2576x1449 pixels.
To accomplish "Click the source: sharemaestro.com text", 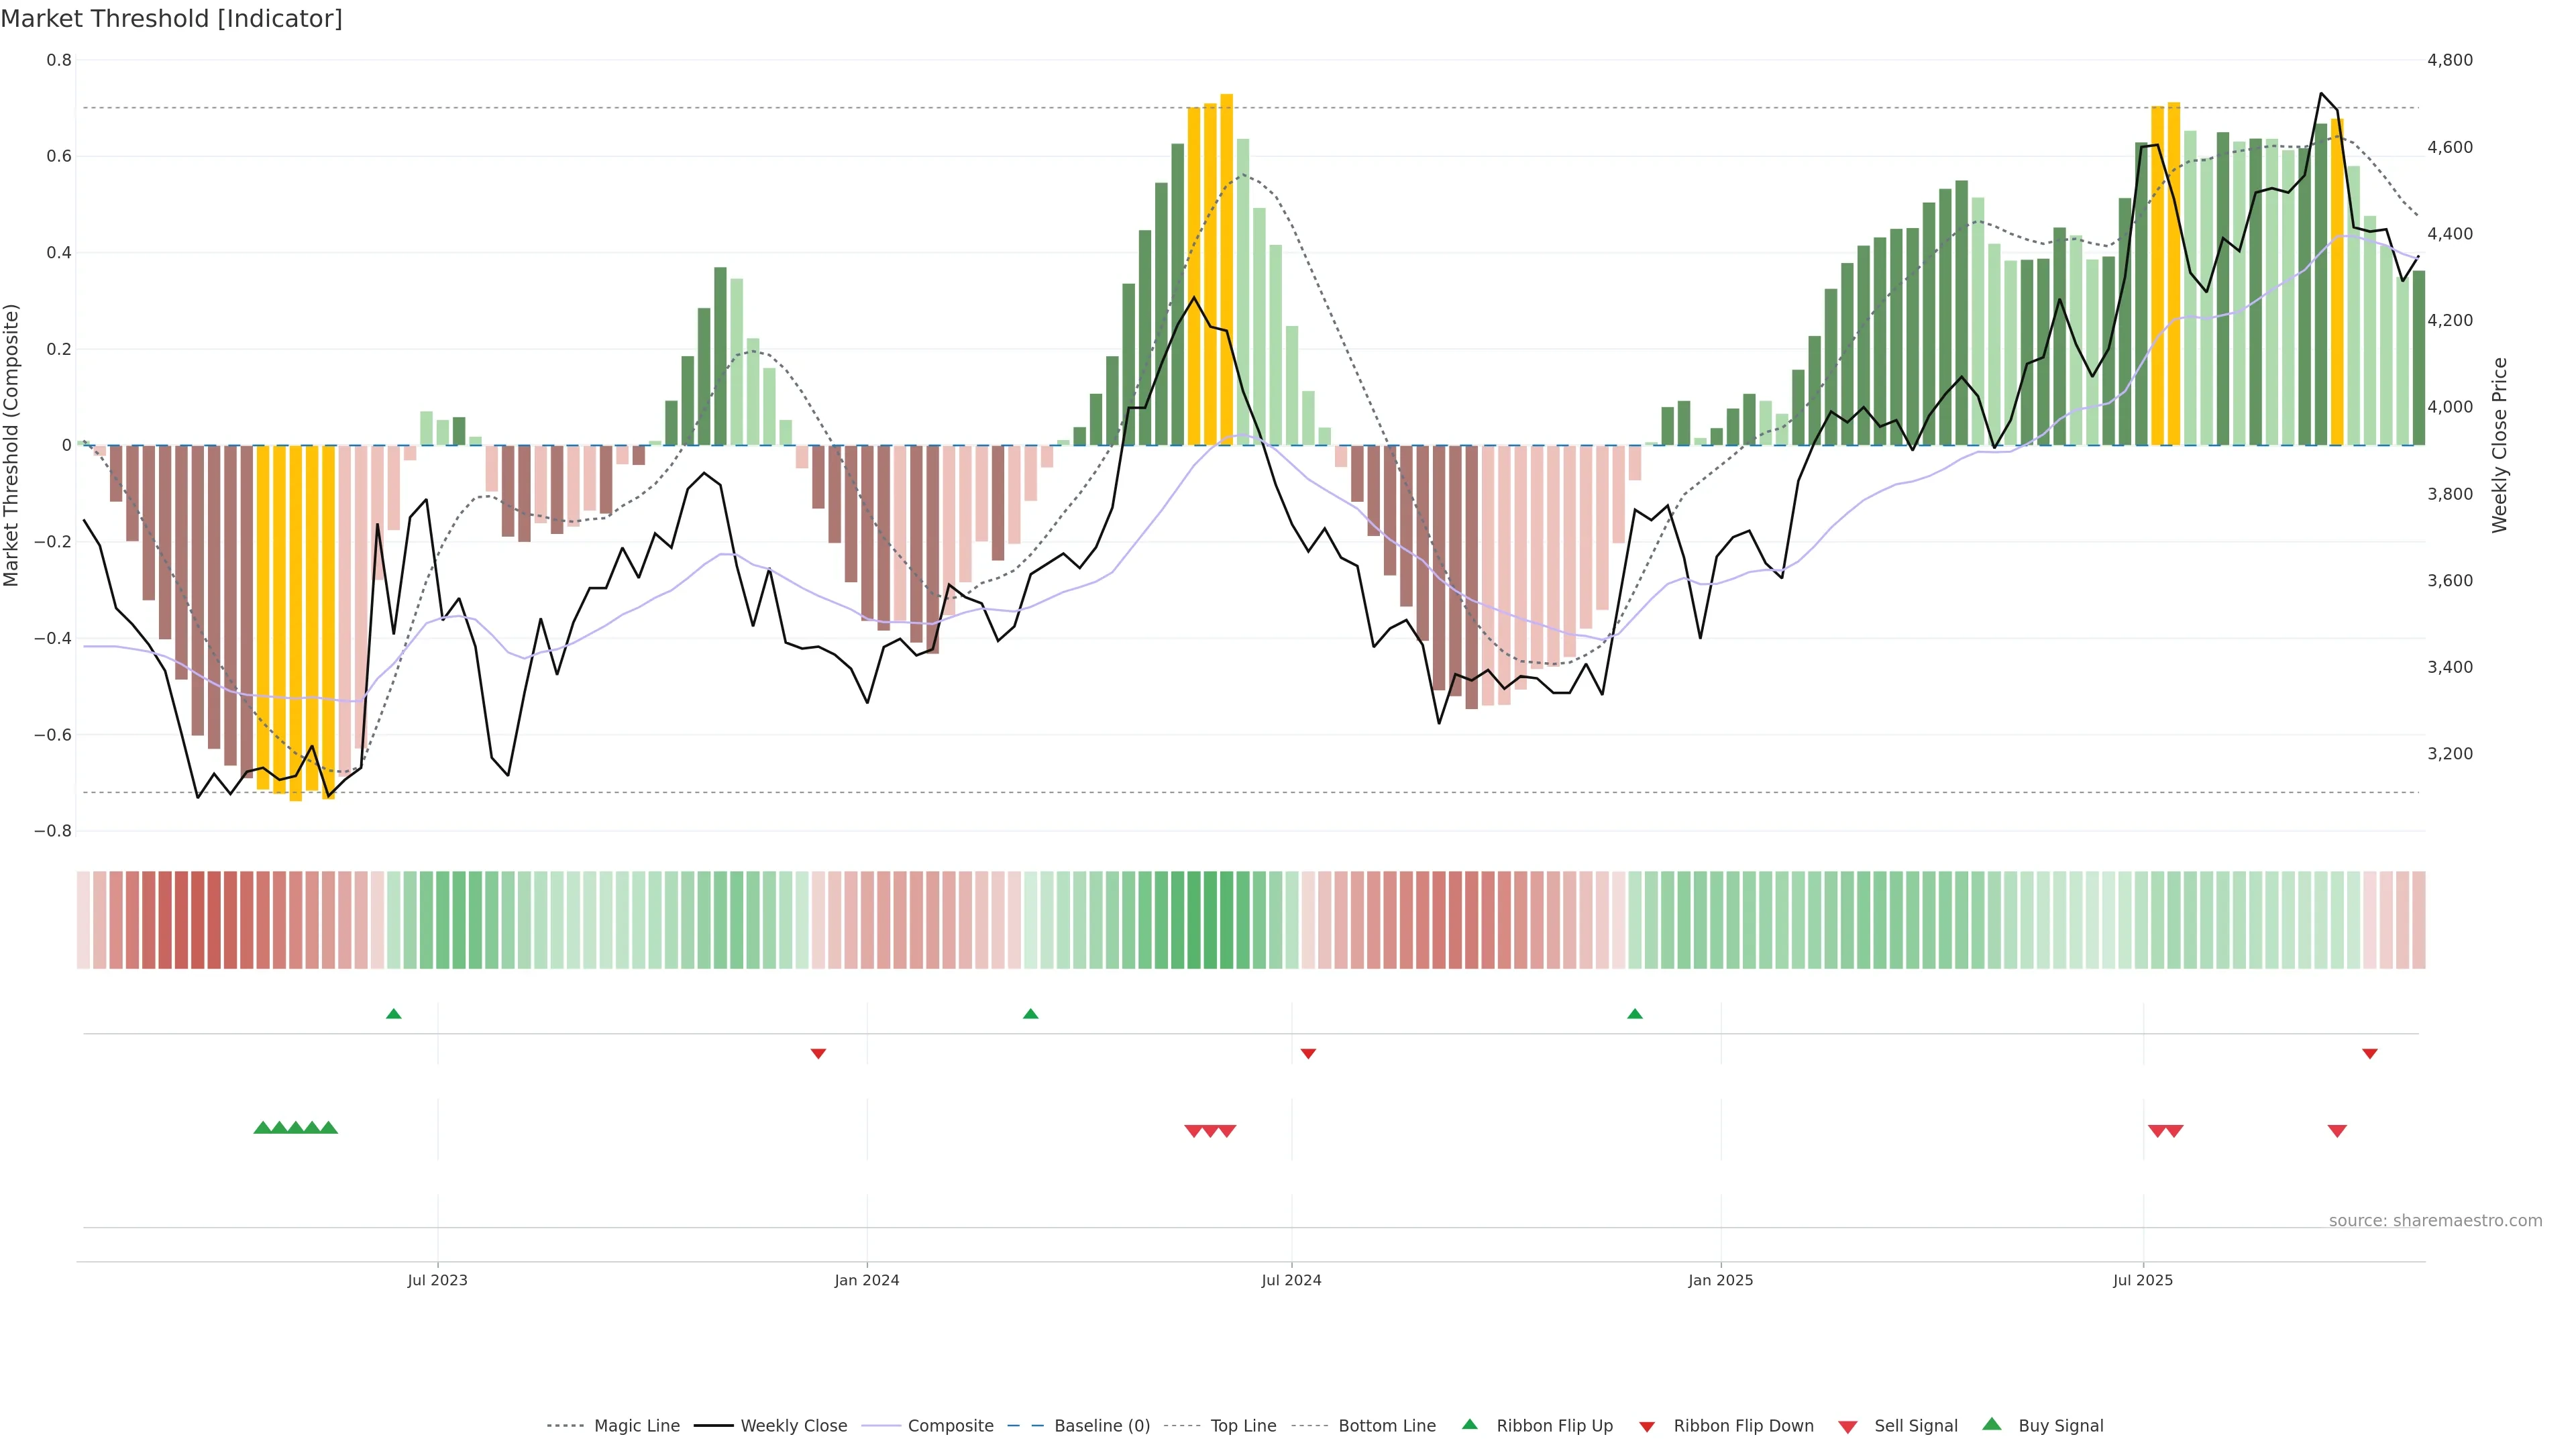I will 2435,1221.
